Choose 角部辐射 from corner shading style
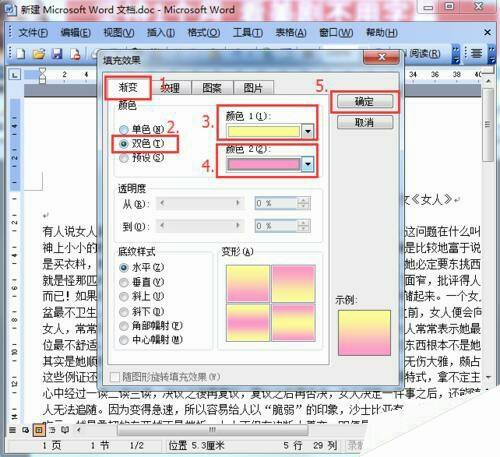This screenshot has height=457, width=500. [x=124, y=326]
